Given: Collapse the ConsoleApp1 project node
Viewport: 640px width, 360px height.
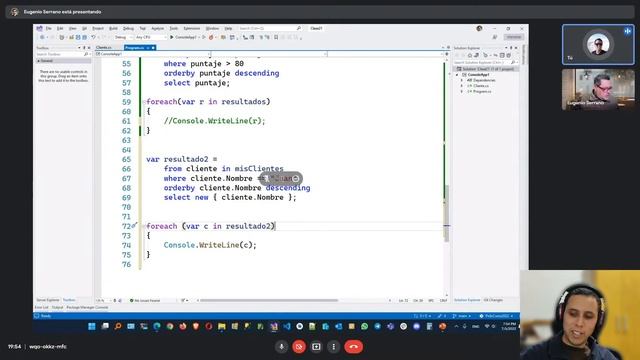Looking at the screenshot, I should point(457,75).
